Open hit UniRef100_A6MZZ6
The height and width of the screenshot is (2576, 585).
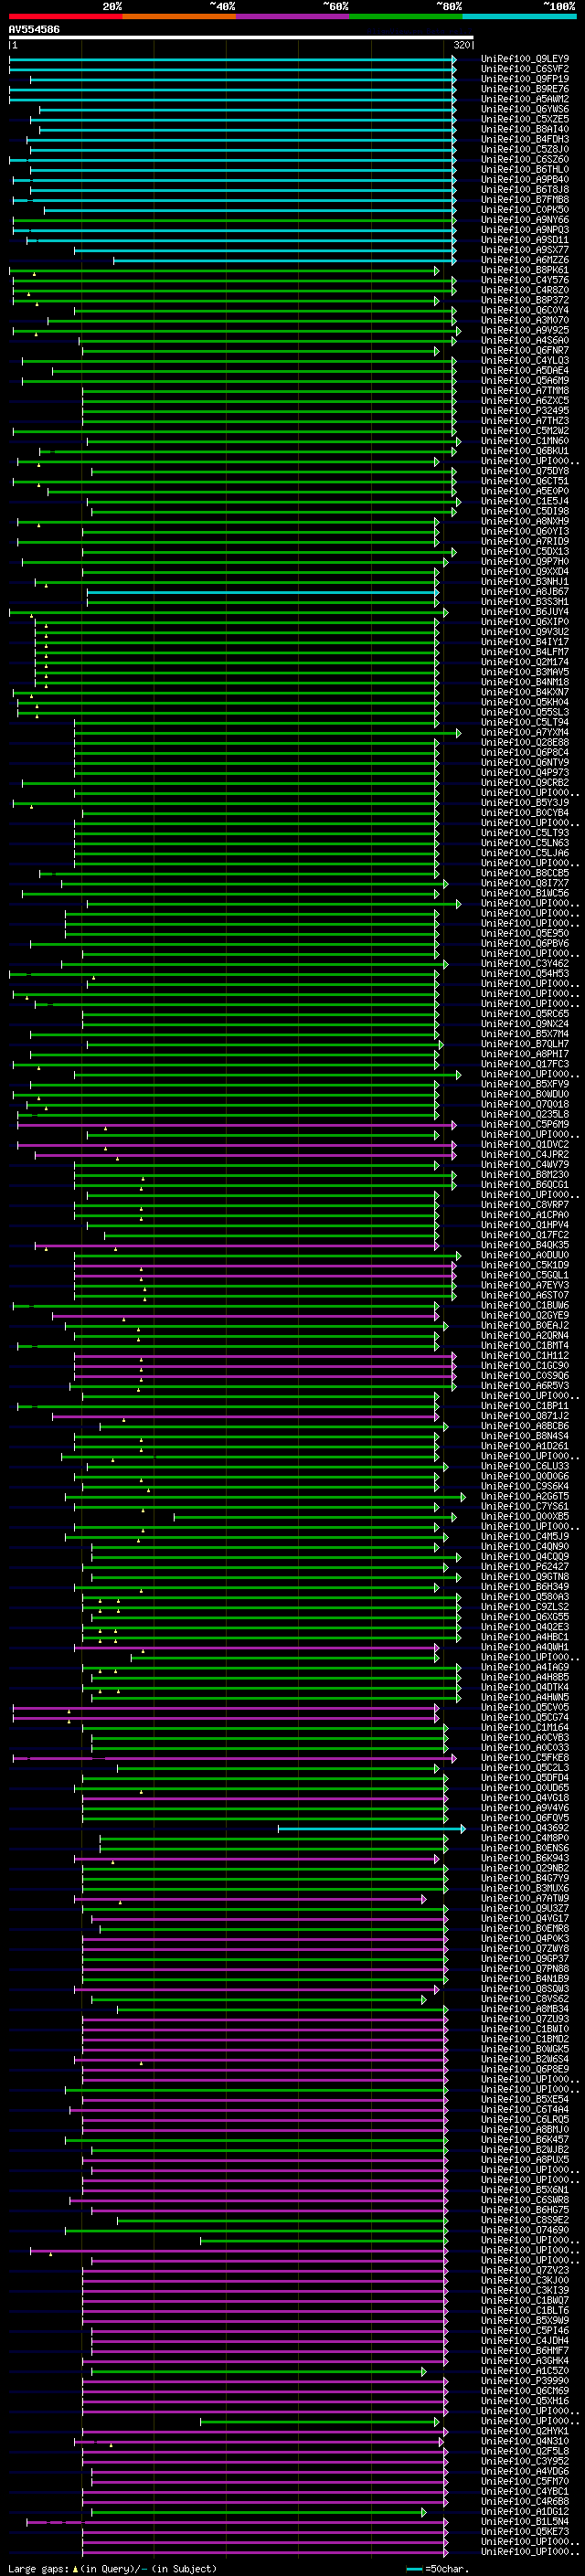(525, 260)
